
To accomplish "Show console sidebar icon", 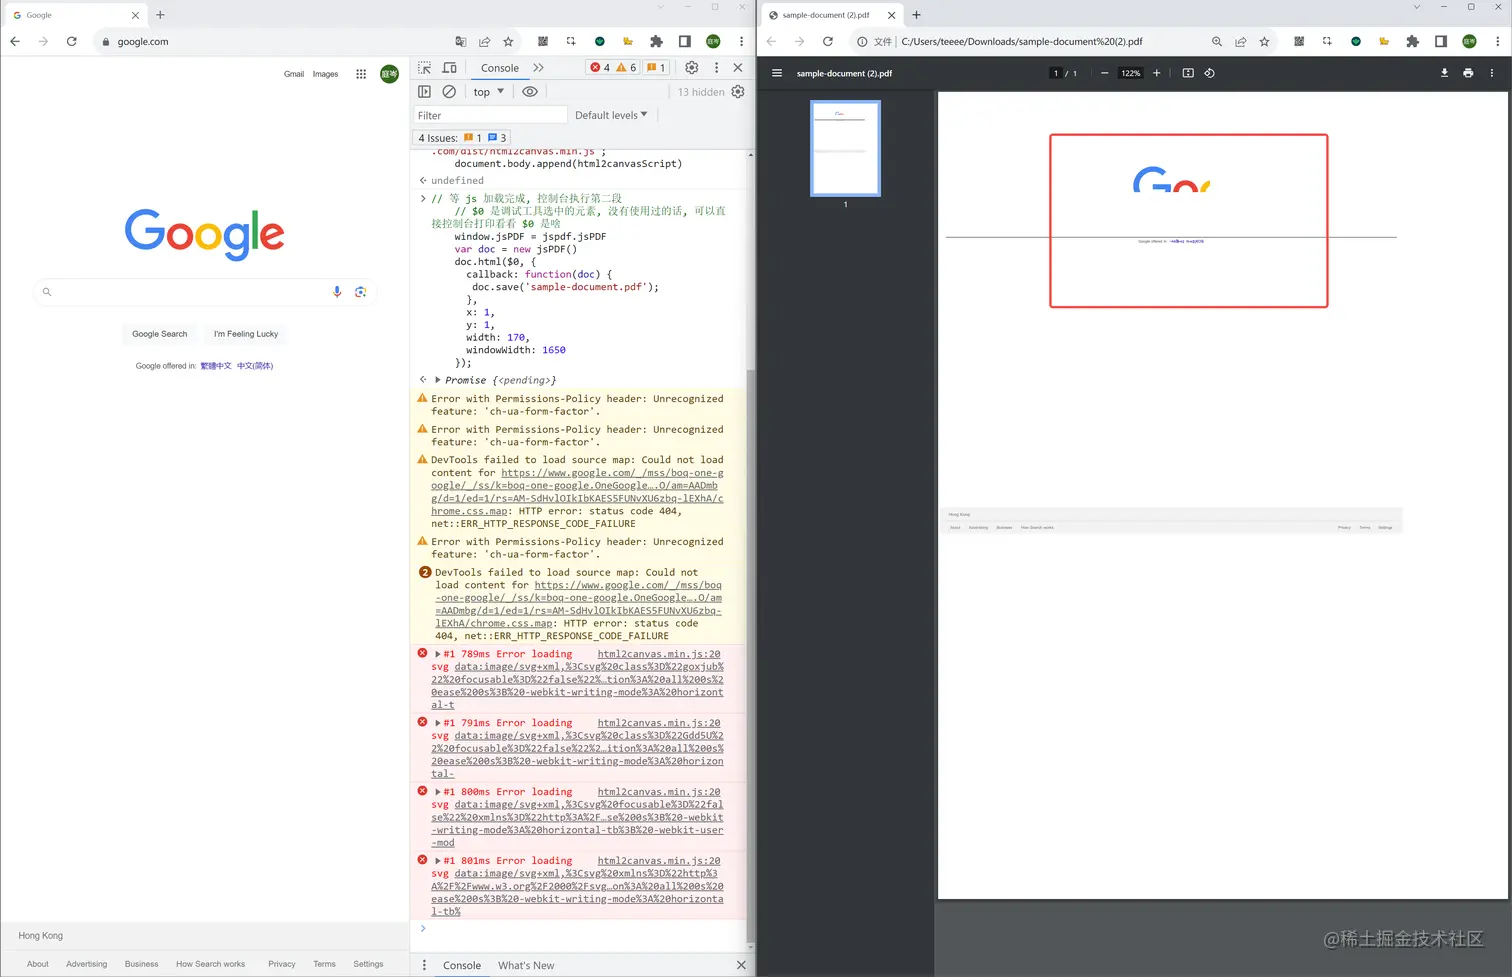I will point(424,92).
